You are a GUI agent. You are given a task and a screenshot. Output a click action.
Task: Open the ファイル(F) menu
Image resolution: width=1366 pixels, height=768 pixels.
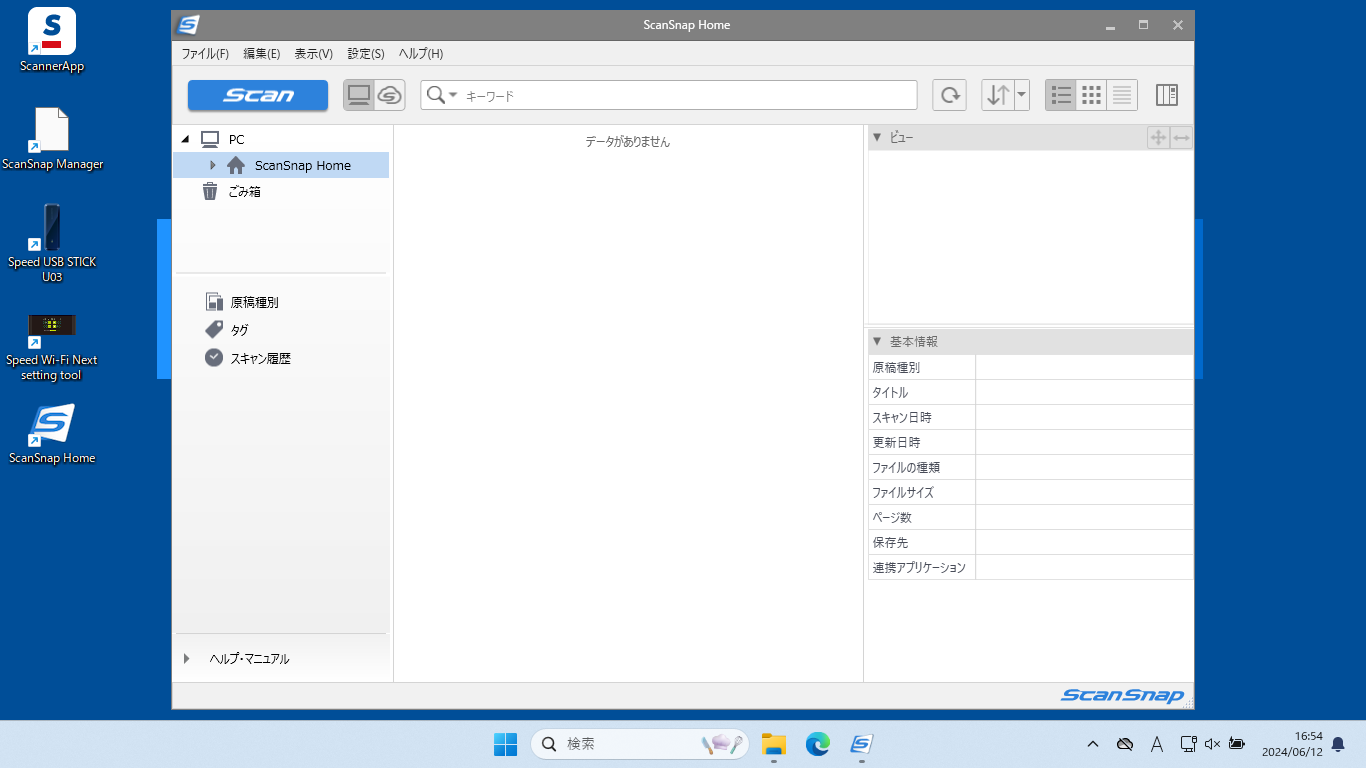click(205, 53)
